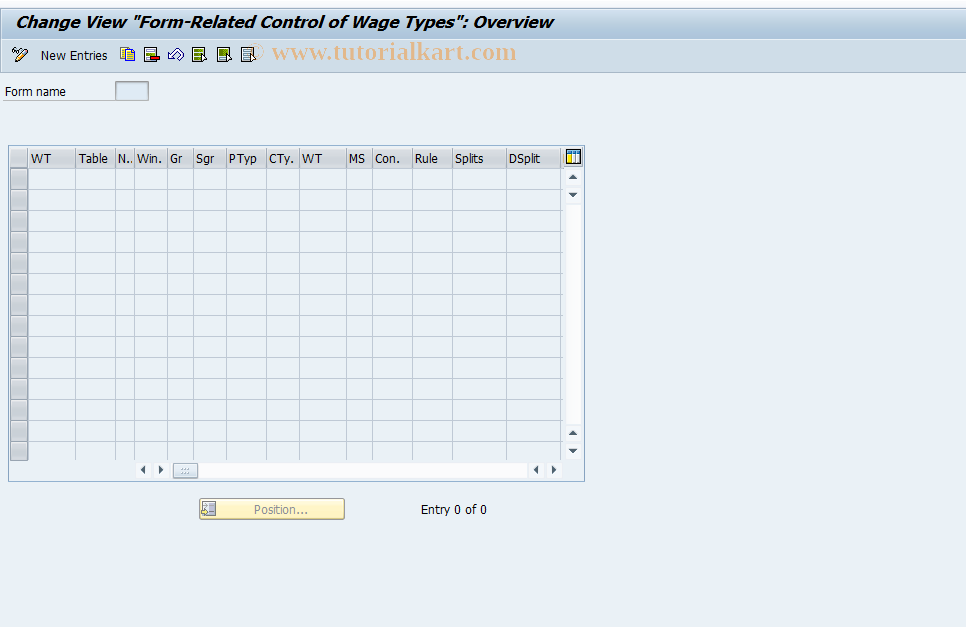966x627 pixels.
Task: Click the Splits column header
Action: (x=479, y=158)
